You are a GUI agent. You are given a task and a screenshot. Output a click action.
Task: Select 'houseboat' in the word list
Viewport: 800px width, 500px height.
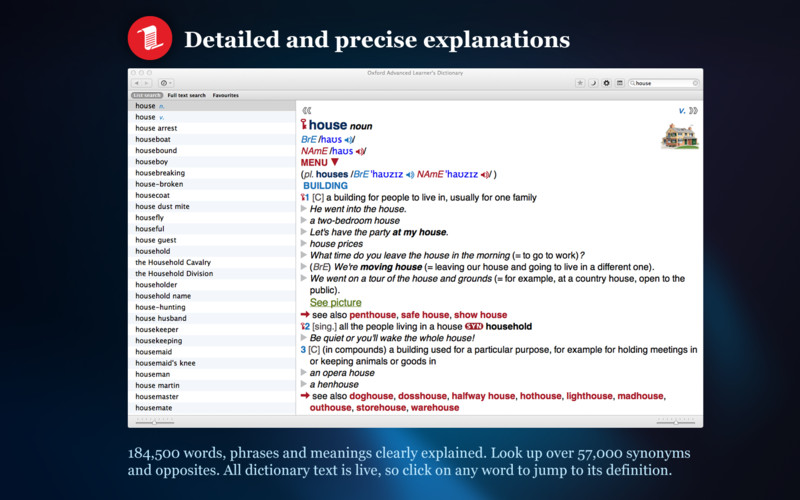[x=212, y=139]
